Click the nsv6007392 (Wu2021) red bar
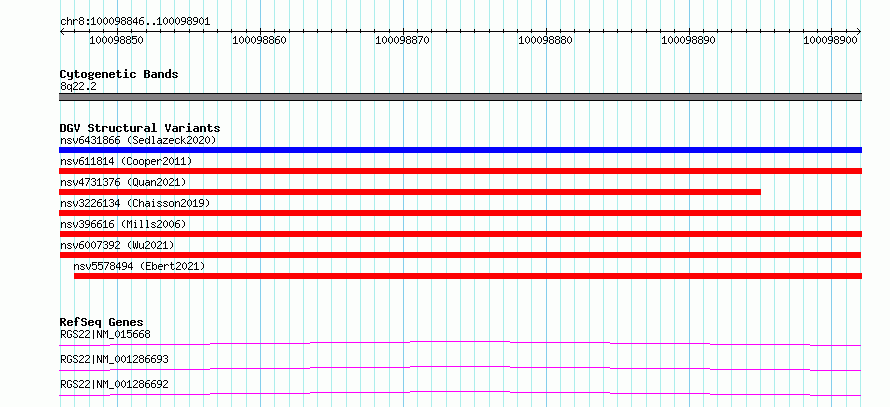The height and width of the screenshot is (407, 890). pos(460,255)
